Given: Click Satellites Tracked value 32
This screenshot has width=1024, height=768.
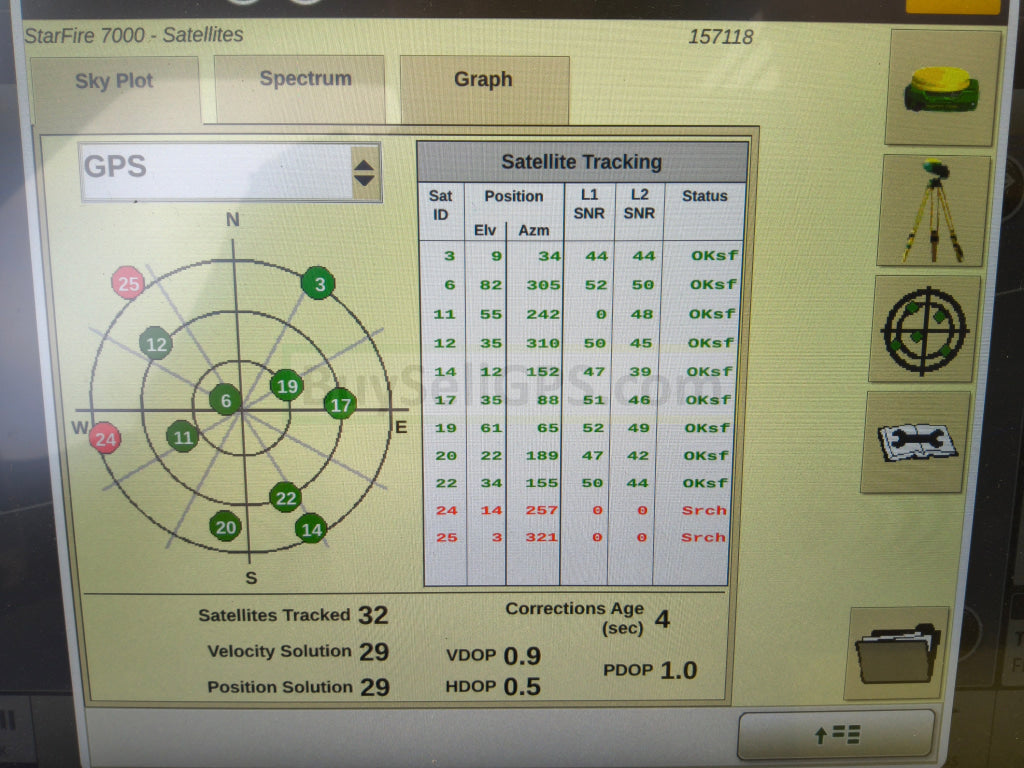Looking at the screenshot, I should coord(373,615).
